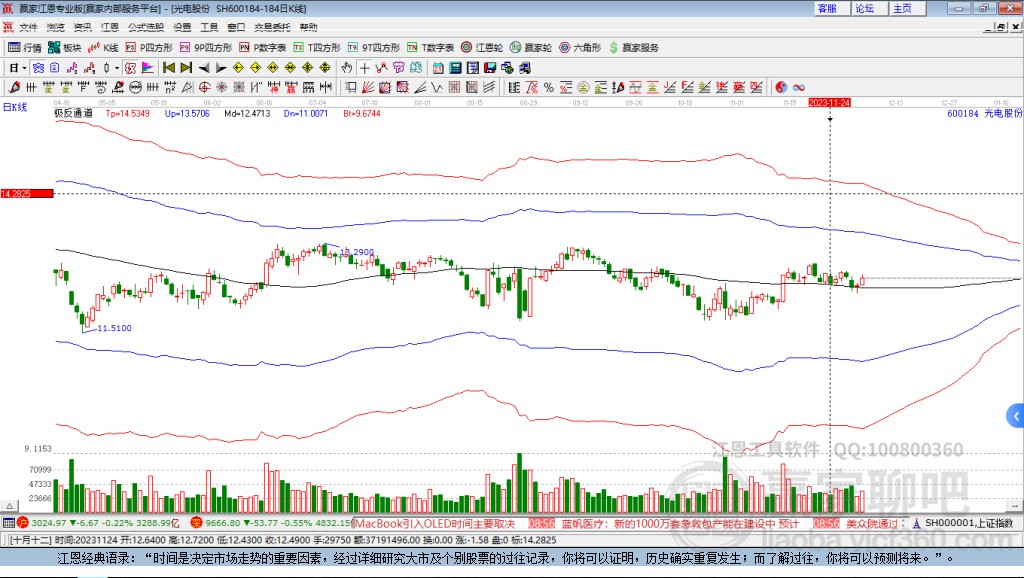Viewport: 1024px width, 578px height.
Task: Click the 客服 support button
Action: point(827,8)
